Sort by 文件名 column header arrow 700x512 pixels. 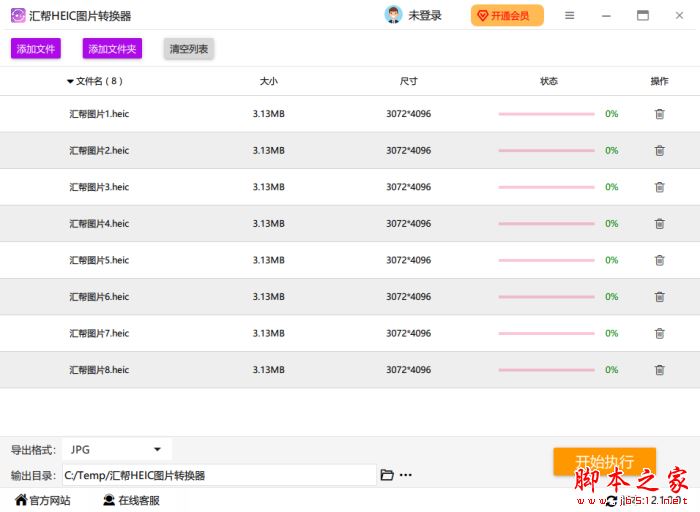click(70, 81)
